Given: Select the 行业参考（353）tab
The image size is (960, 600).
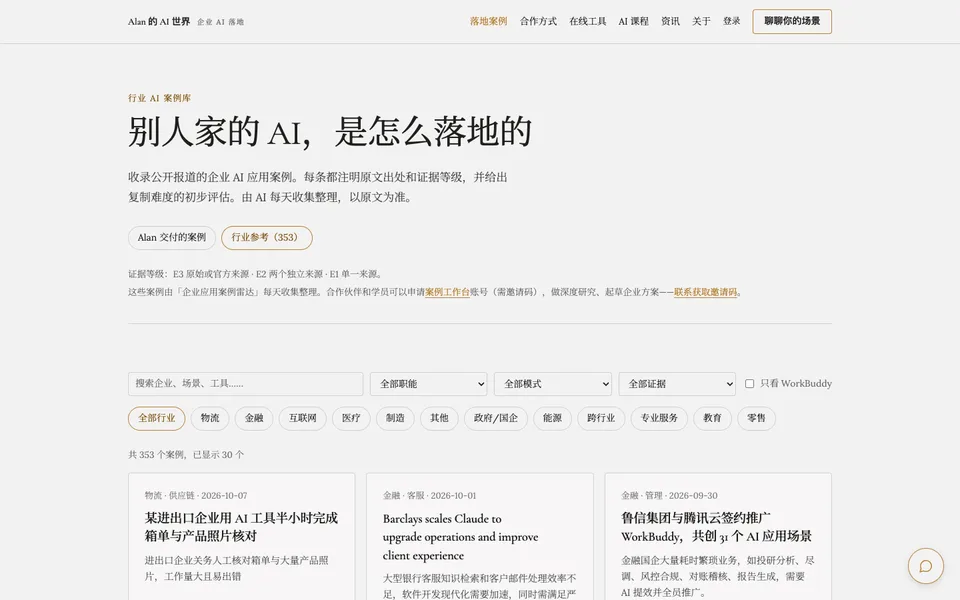Looking at the screenshot, I should pos(267,238).
